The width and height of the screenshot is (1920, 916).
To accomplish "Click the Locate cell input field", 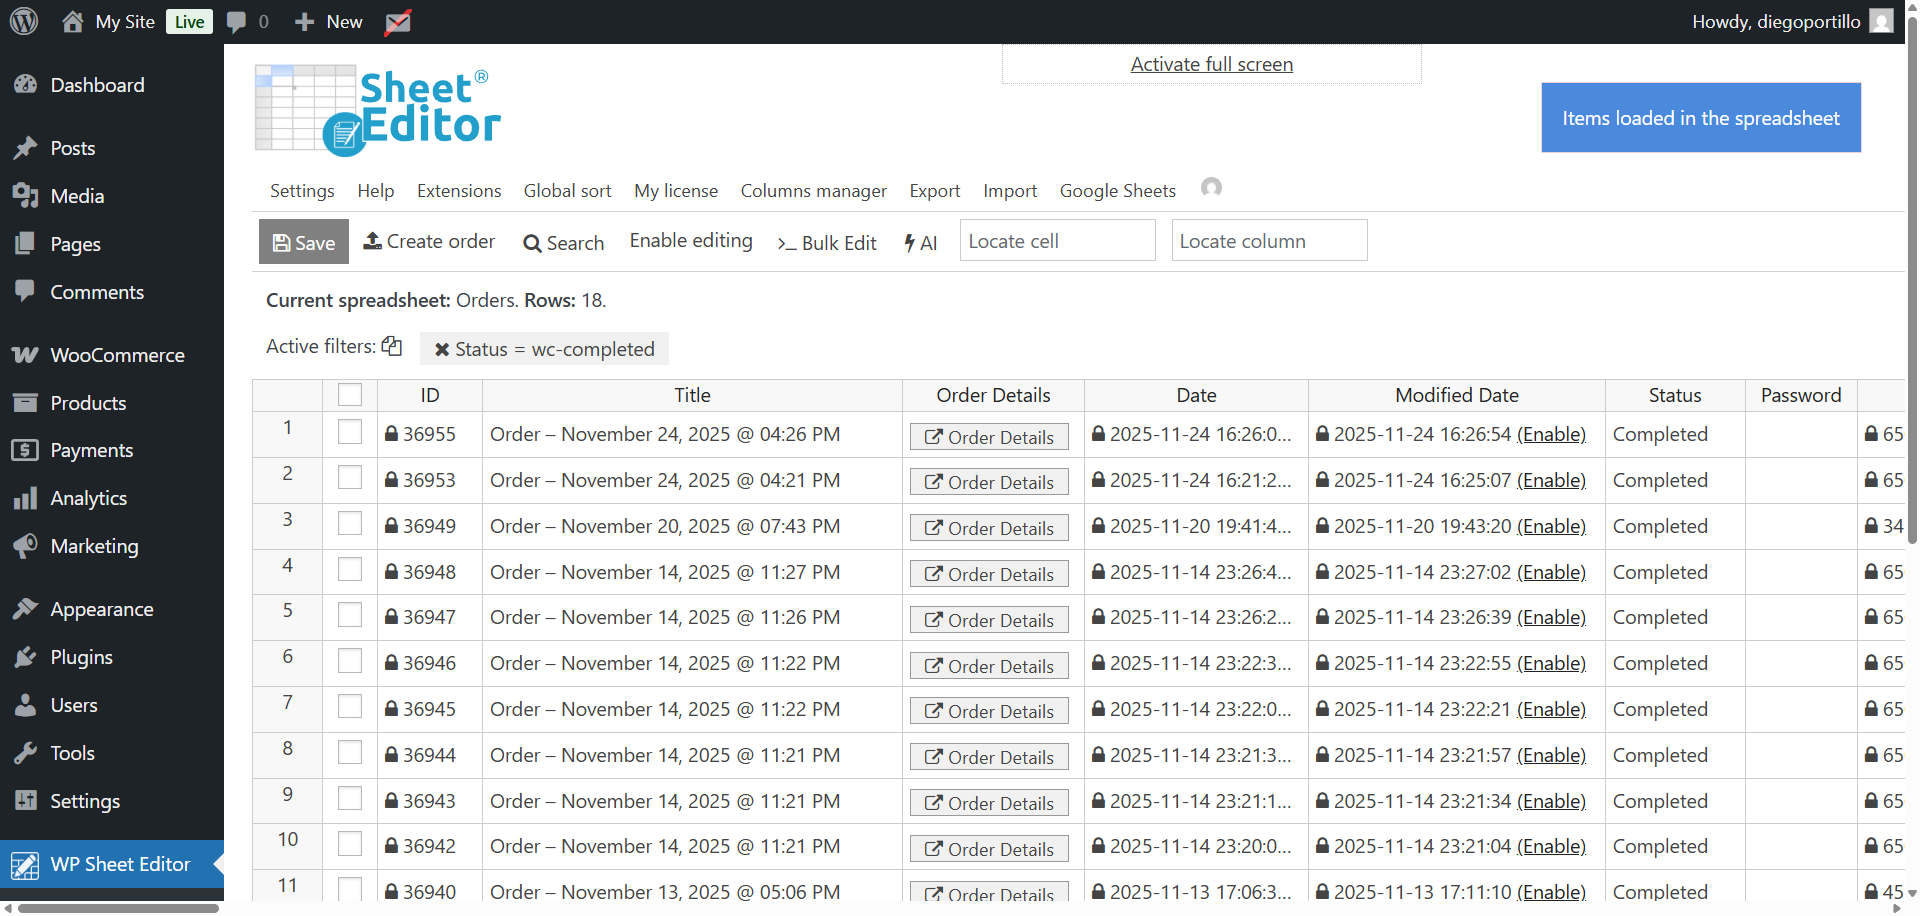I will 1057,241.
